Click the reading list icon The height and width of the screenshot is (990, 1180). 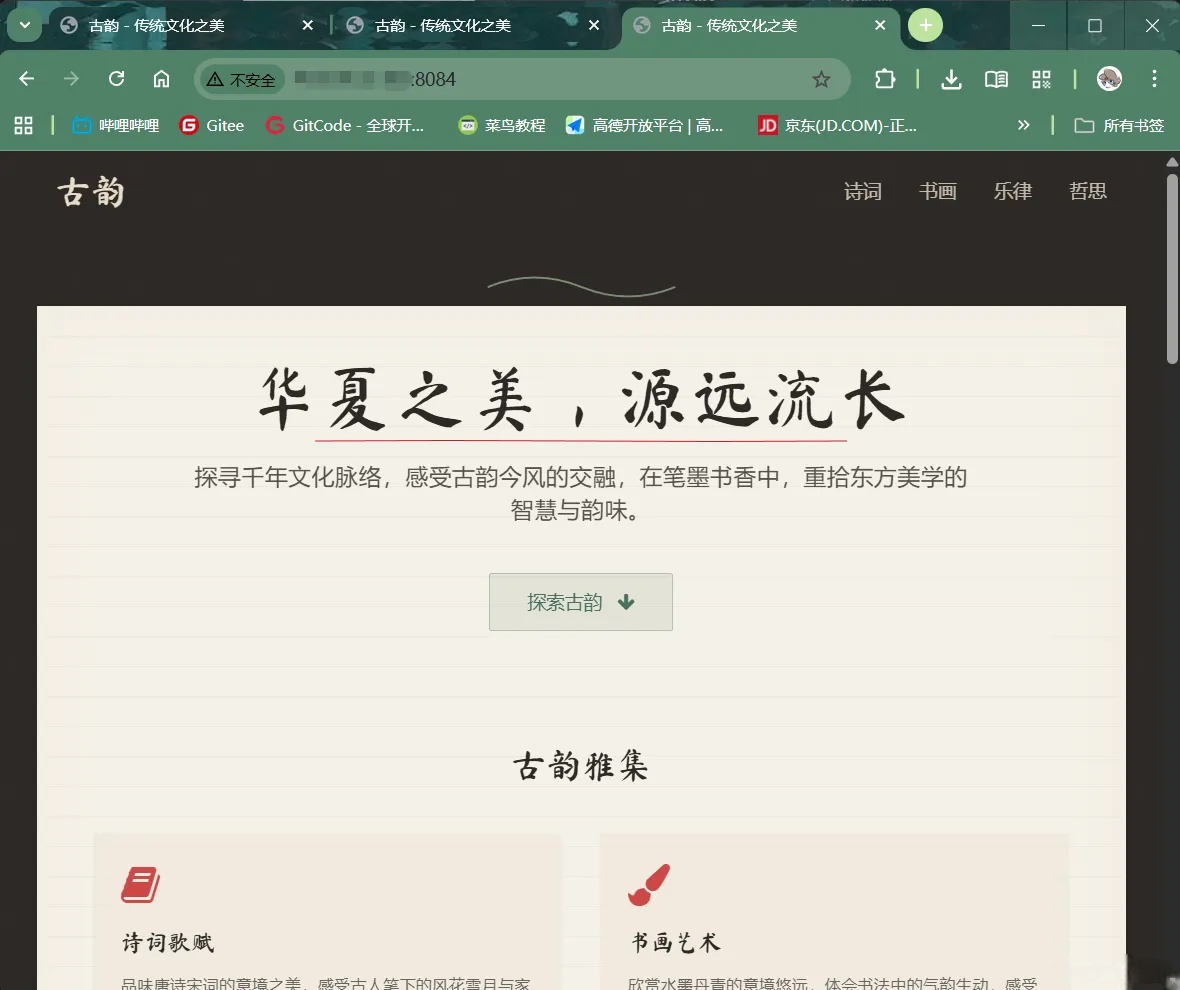coord(996,78)
